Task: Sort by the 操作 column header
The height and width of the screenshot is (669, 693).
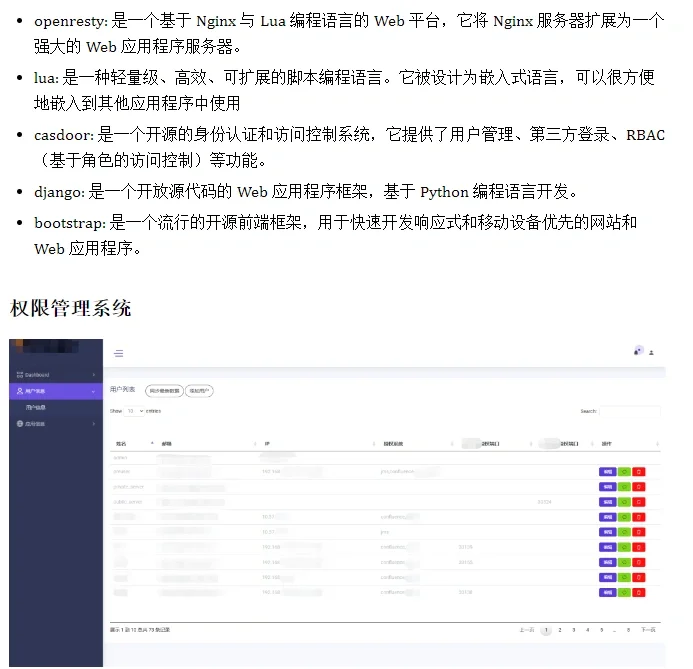Action: pos(606,444)
